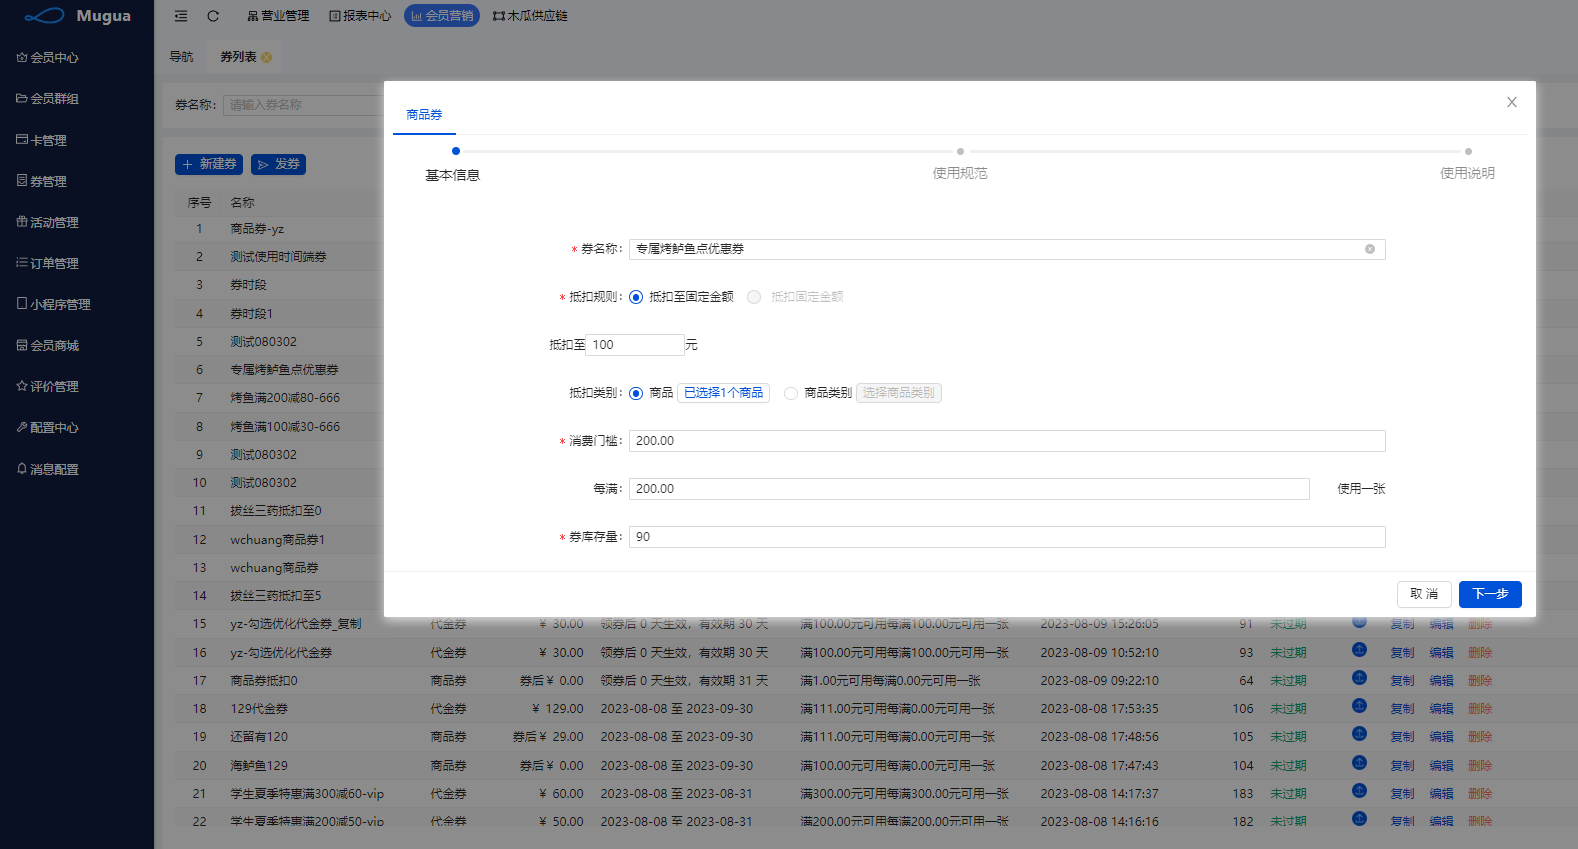Click 券名称 search input behind dialog
The height and width of the screenshot is (849, 1578).
point(303,105)
